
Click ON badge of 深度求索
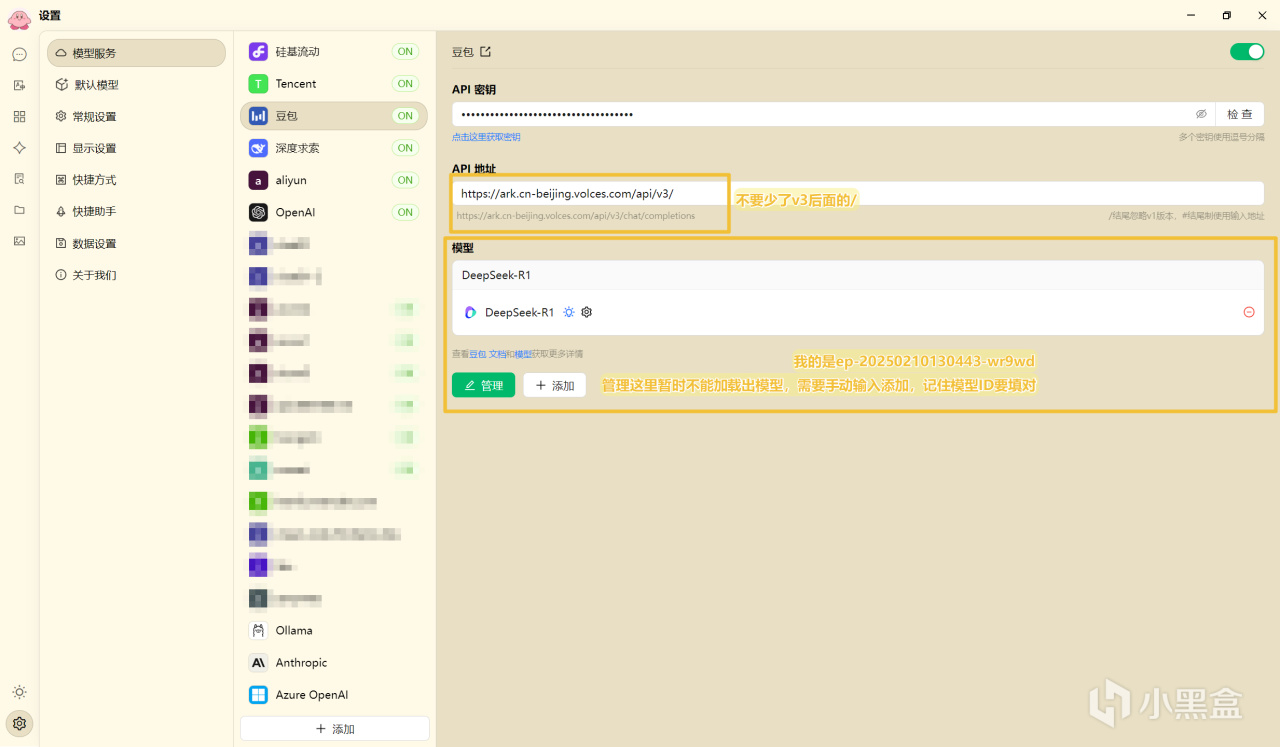click(x=405, y=148)
